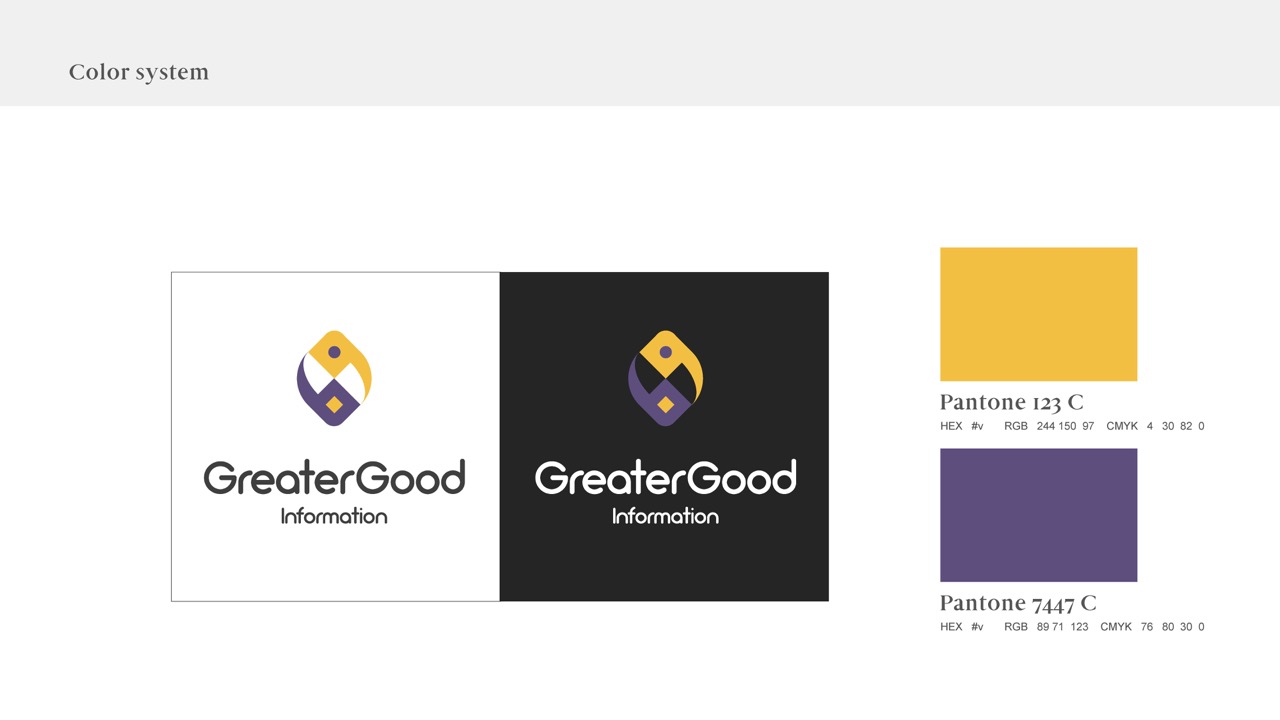
Task: Click CMYK 76 80 30 0 value
Action: [x=1152, y=627]
